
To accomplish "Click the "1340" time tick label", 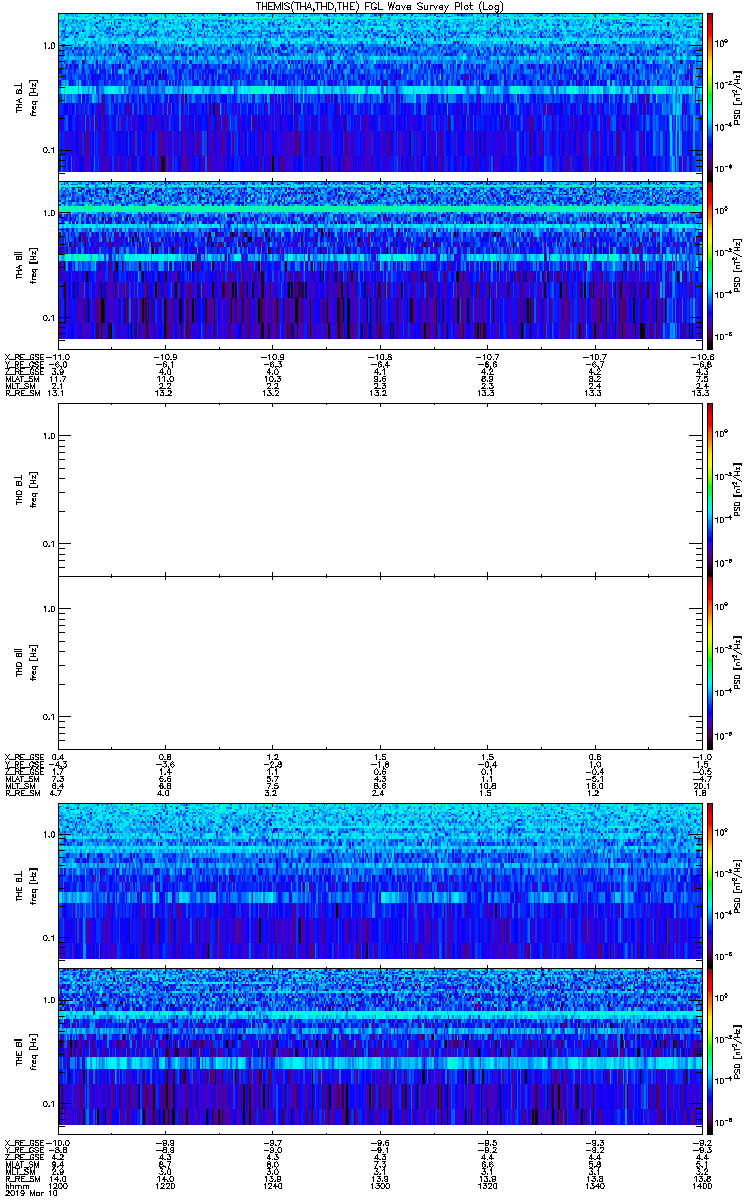I will point(596,1184).
